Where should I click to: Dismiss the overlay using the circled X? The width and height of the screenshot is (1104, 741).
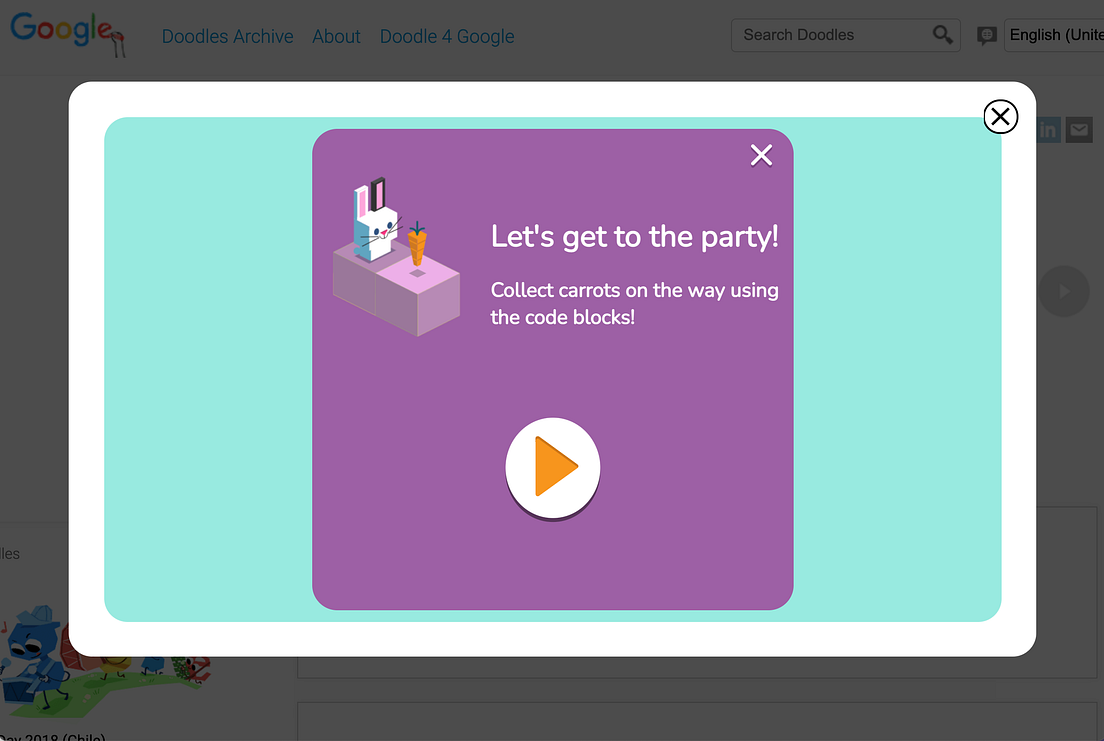(1001, 117)
